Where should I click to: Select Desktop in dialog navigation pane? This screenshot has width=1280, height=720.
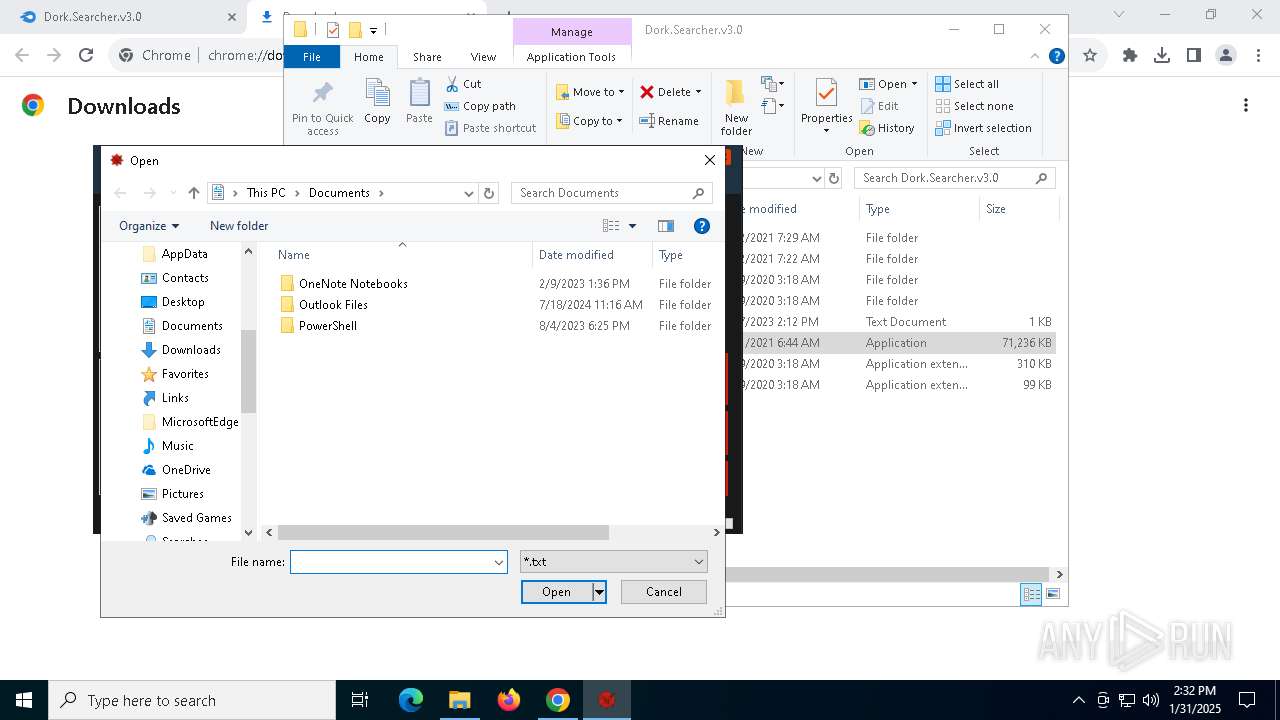point(183,302)
